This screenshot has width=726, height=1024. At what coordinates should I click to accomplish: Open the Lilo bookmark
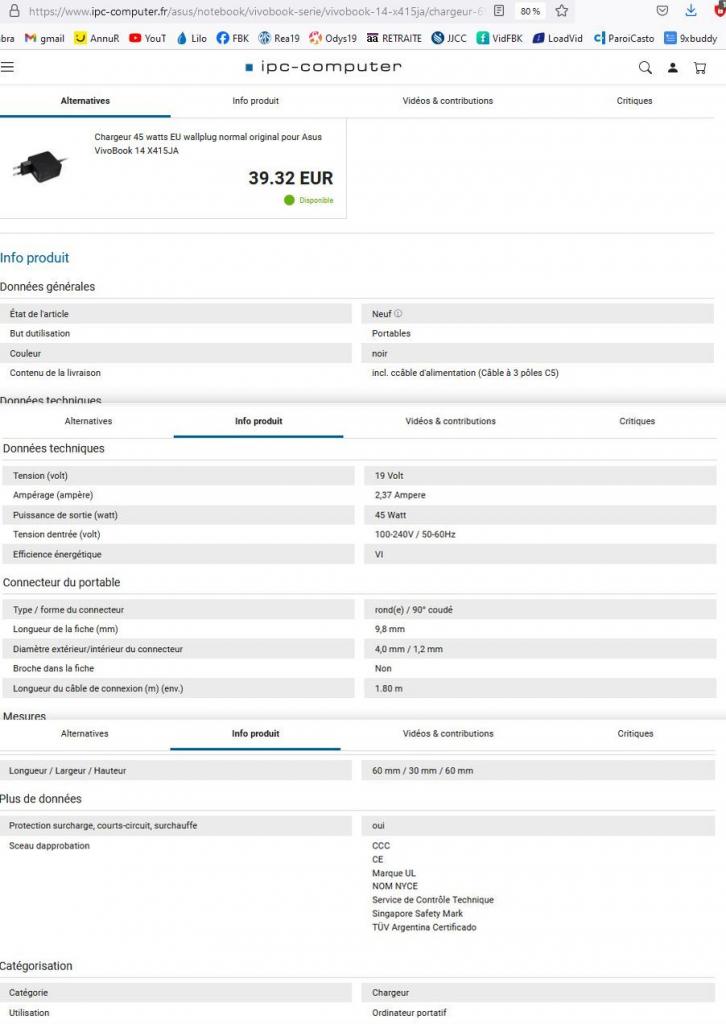coord(191,39)
